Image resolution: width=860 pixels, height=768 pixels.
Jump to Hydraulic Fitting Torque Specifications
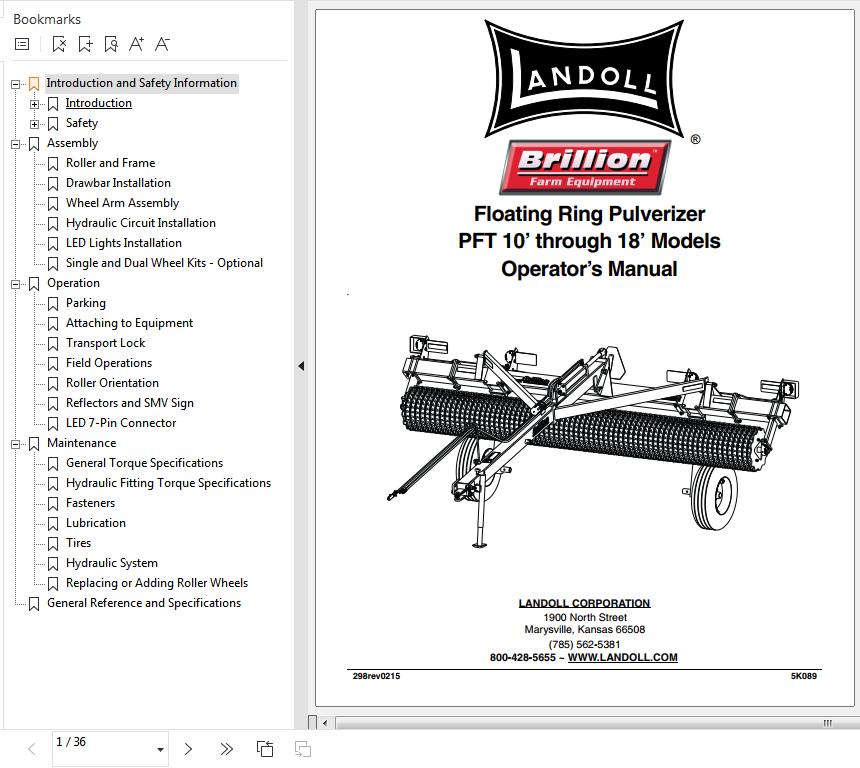click(168, 483)
